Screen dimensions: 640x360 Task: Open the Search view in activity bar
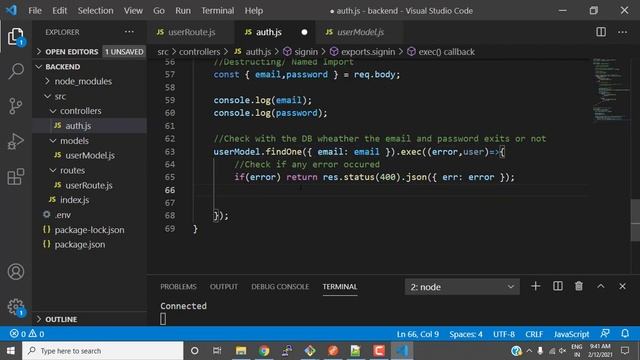pos(16,71)
